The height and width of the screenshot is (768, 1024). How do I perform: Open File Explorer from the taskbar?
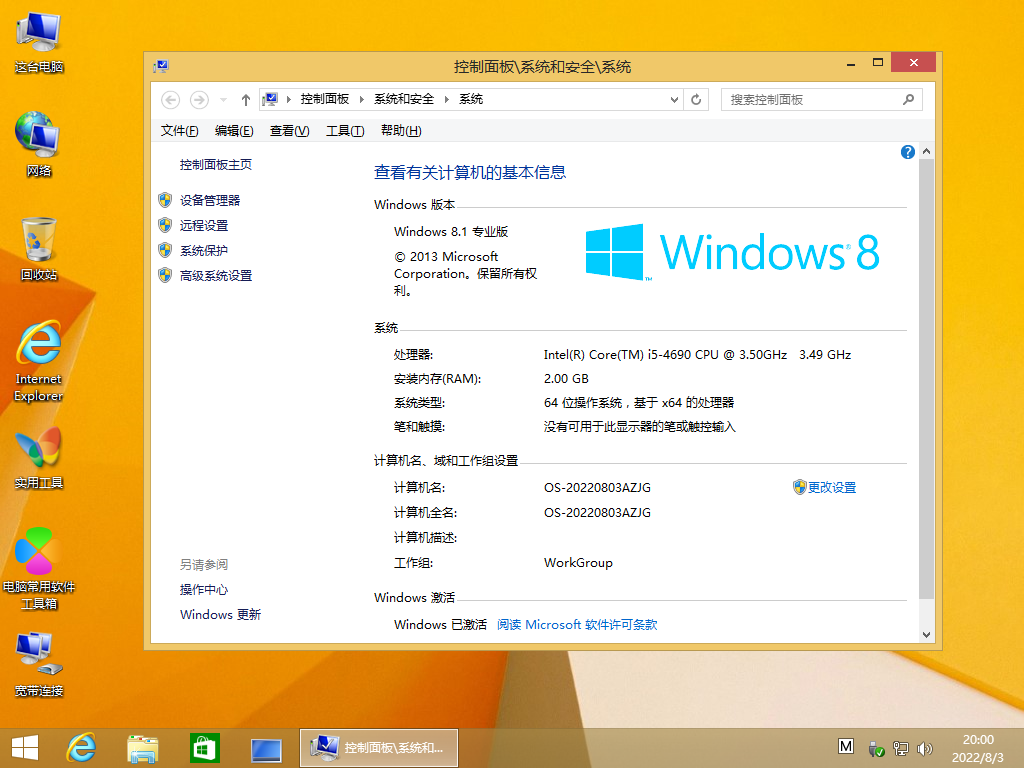[142, 748]
